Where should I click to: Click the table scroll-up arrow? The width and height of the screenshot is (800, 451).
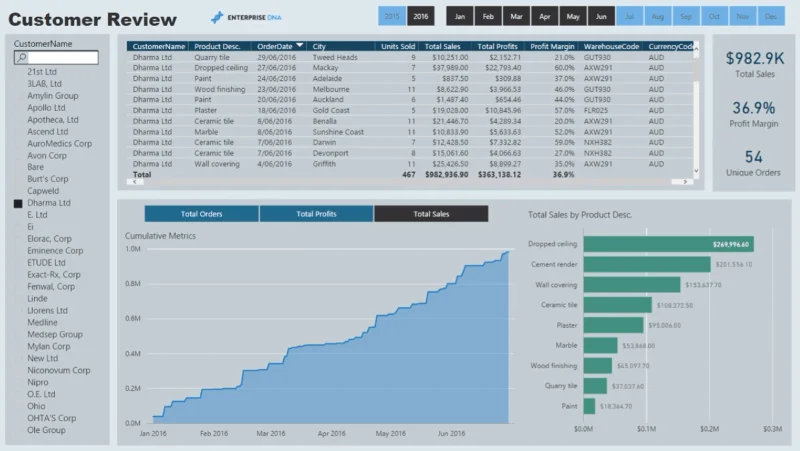[x=696, y=47]
